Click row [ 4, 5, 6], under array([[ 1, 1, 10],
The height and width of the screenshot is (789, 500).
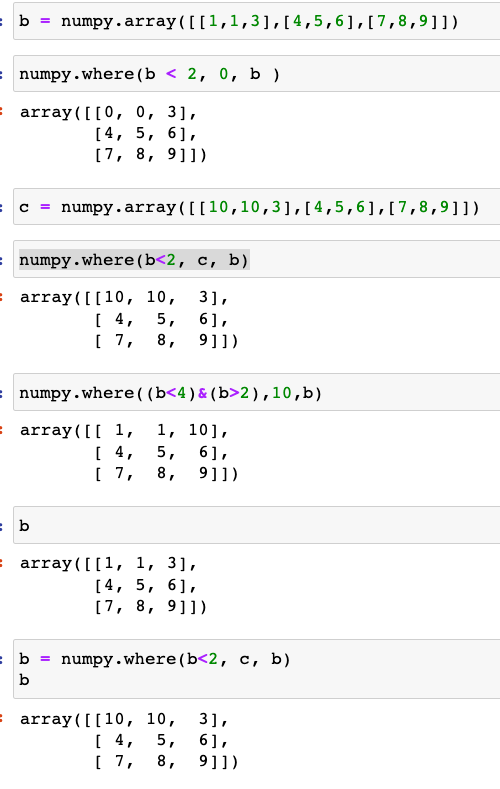(161, 452)
